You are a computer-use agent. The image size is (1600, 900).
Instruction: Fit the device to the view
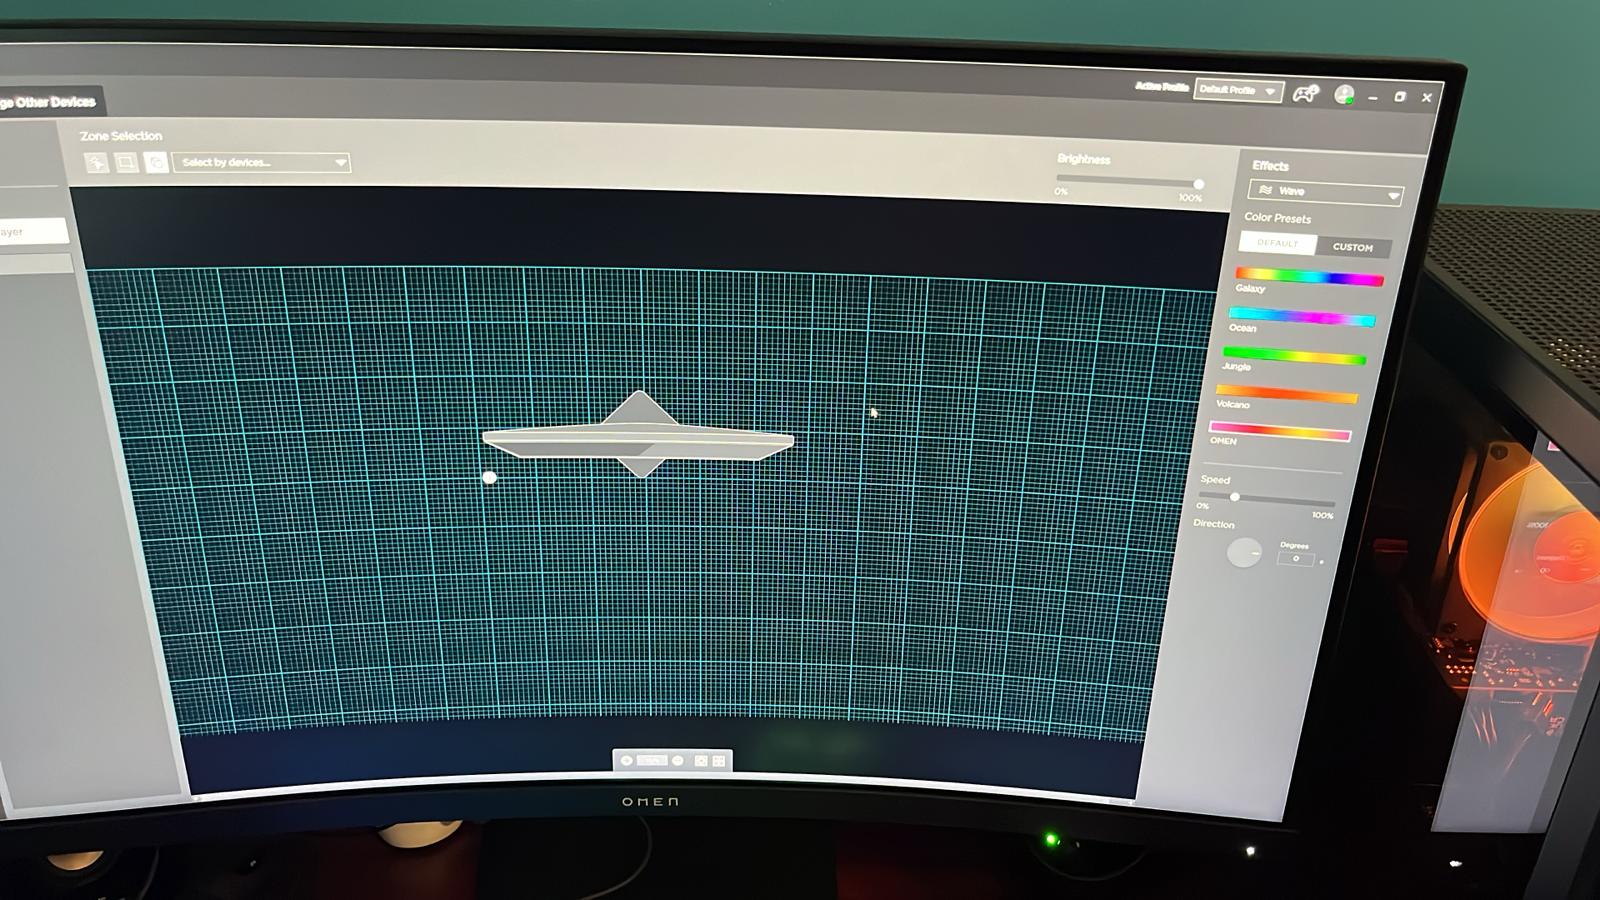(701, 761)
